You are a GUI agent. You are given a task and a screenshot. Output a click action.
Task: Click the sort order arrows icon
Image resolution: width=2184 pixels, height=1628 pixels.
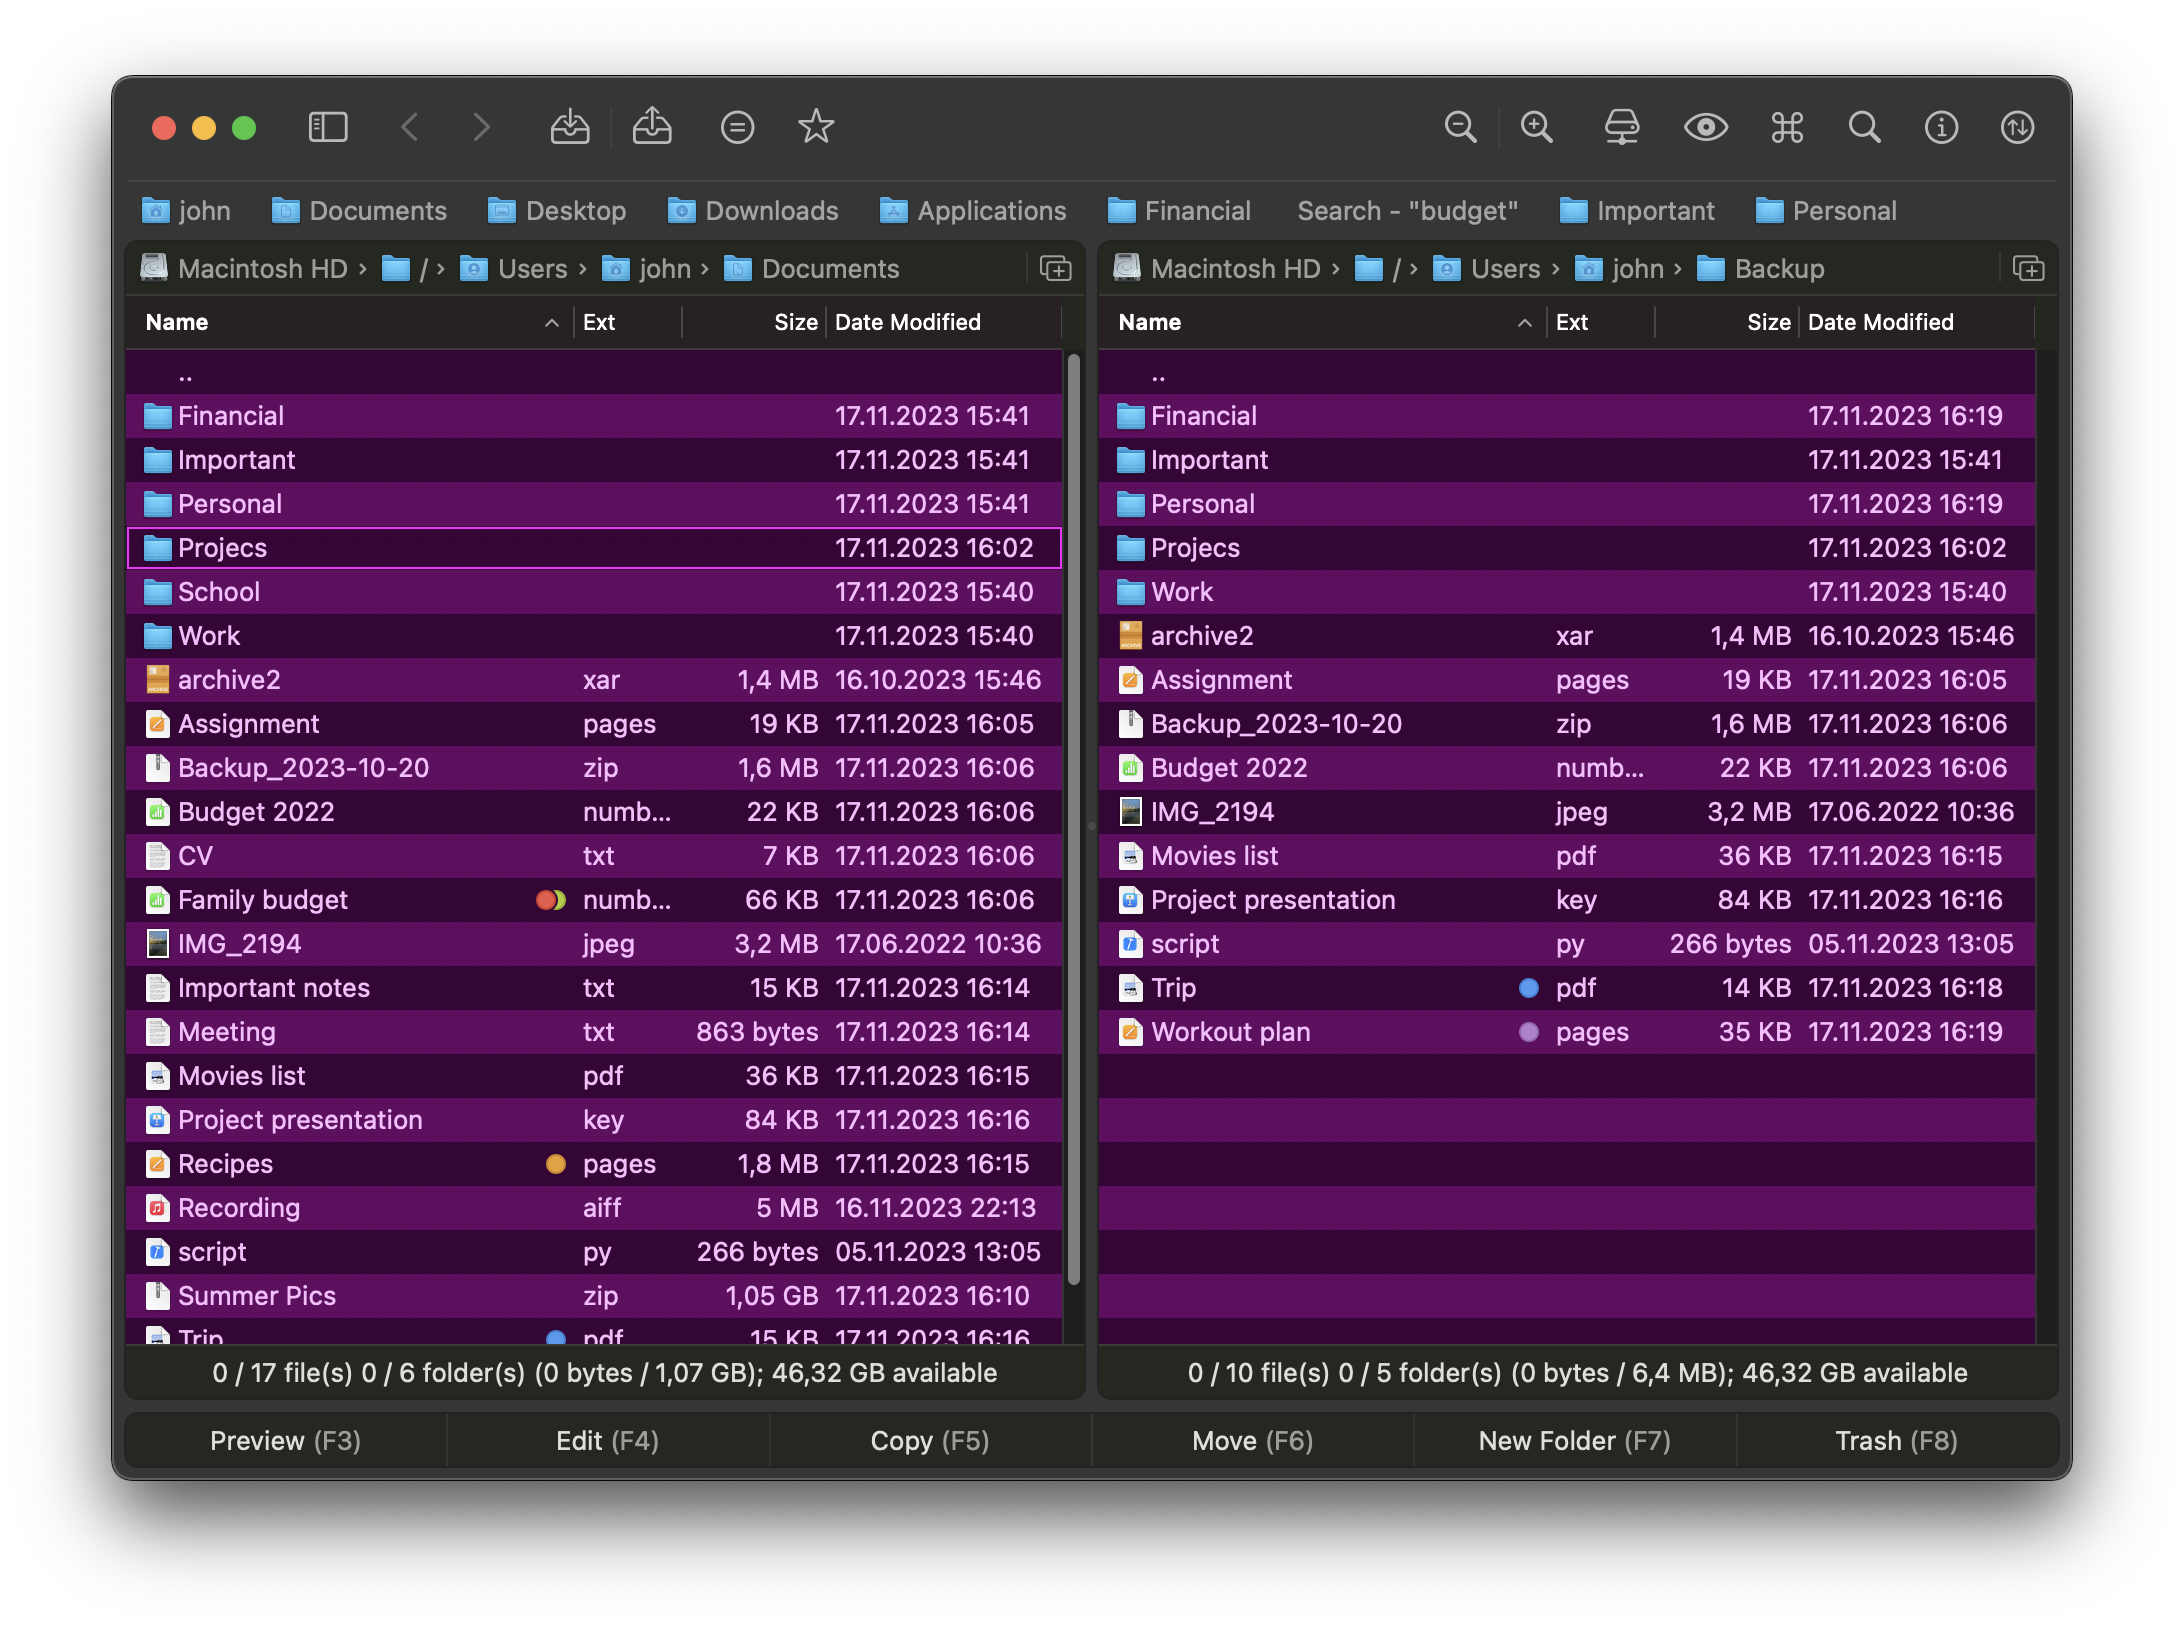click(x=2017, y=127)
